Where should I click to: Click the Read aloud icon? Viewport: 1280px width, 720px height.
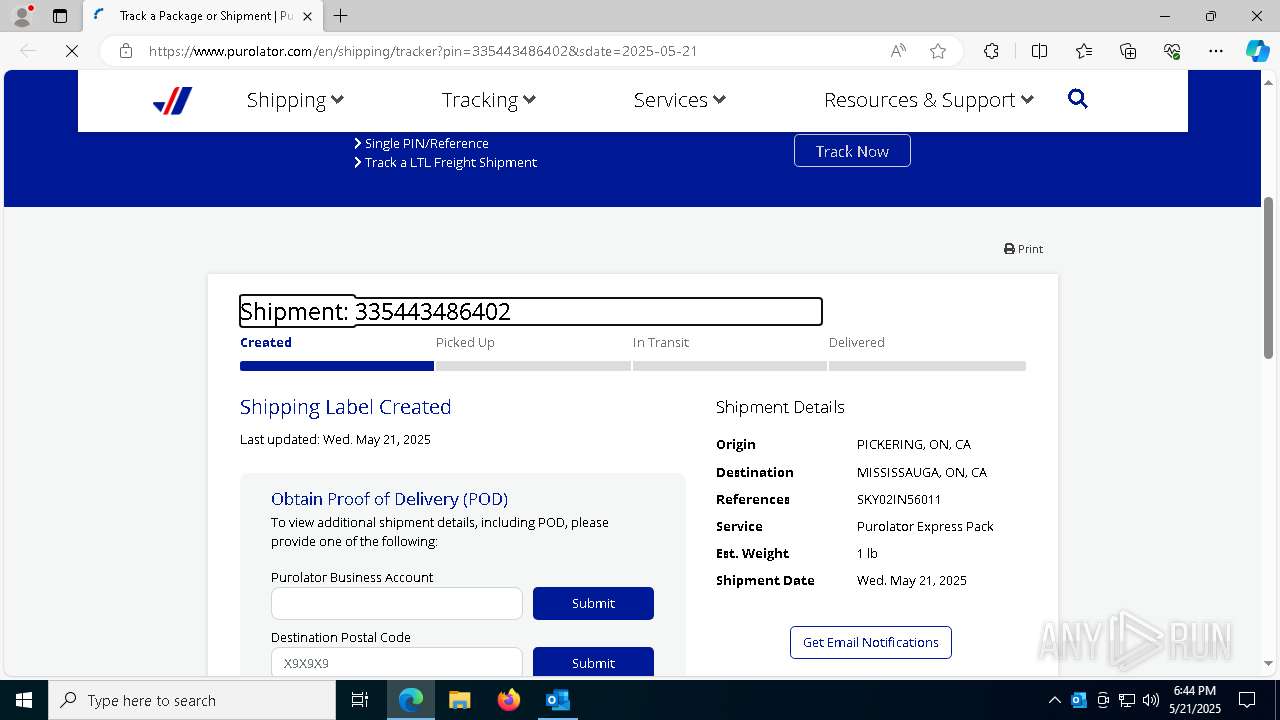click(898, 51)
